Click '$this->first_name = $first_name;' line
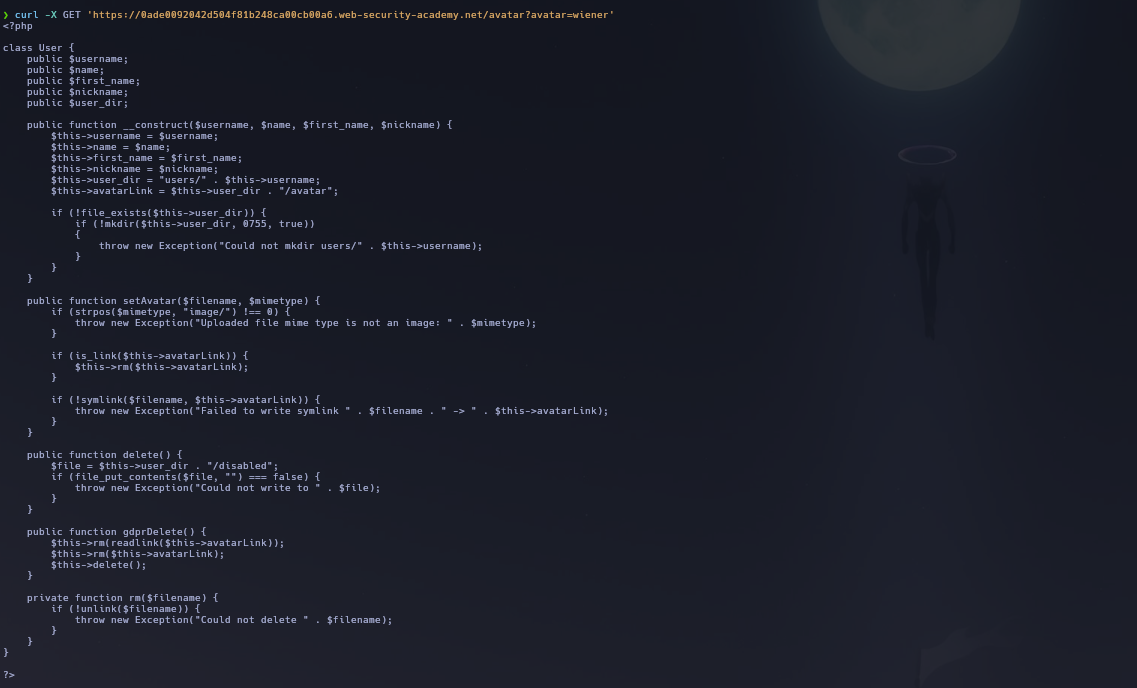The width and height of the screenshot is (1137, 688). click(146, 158)
